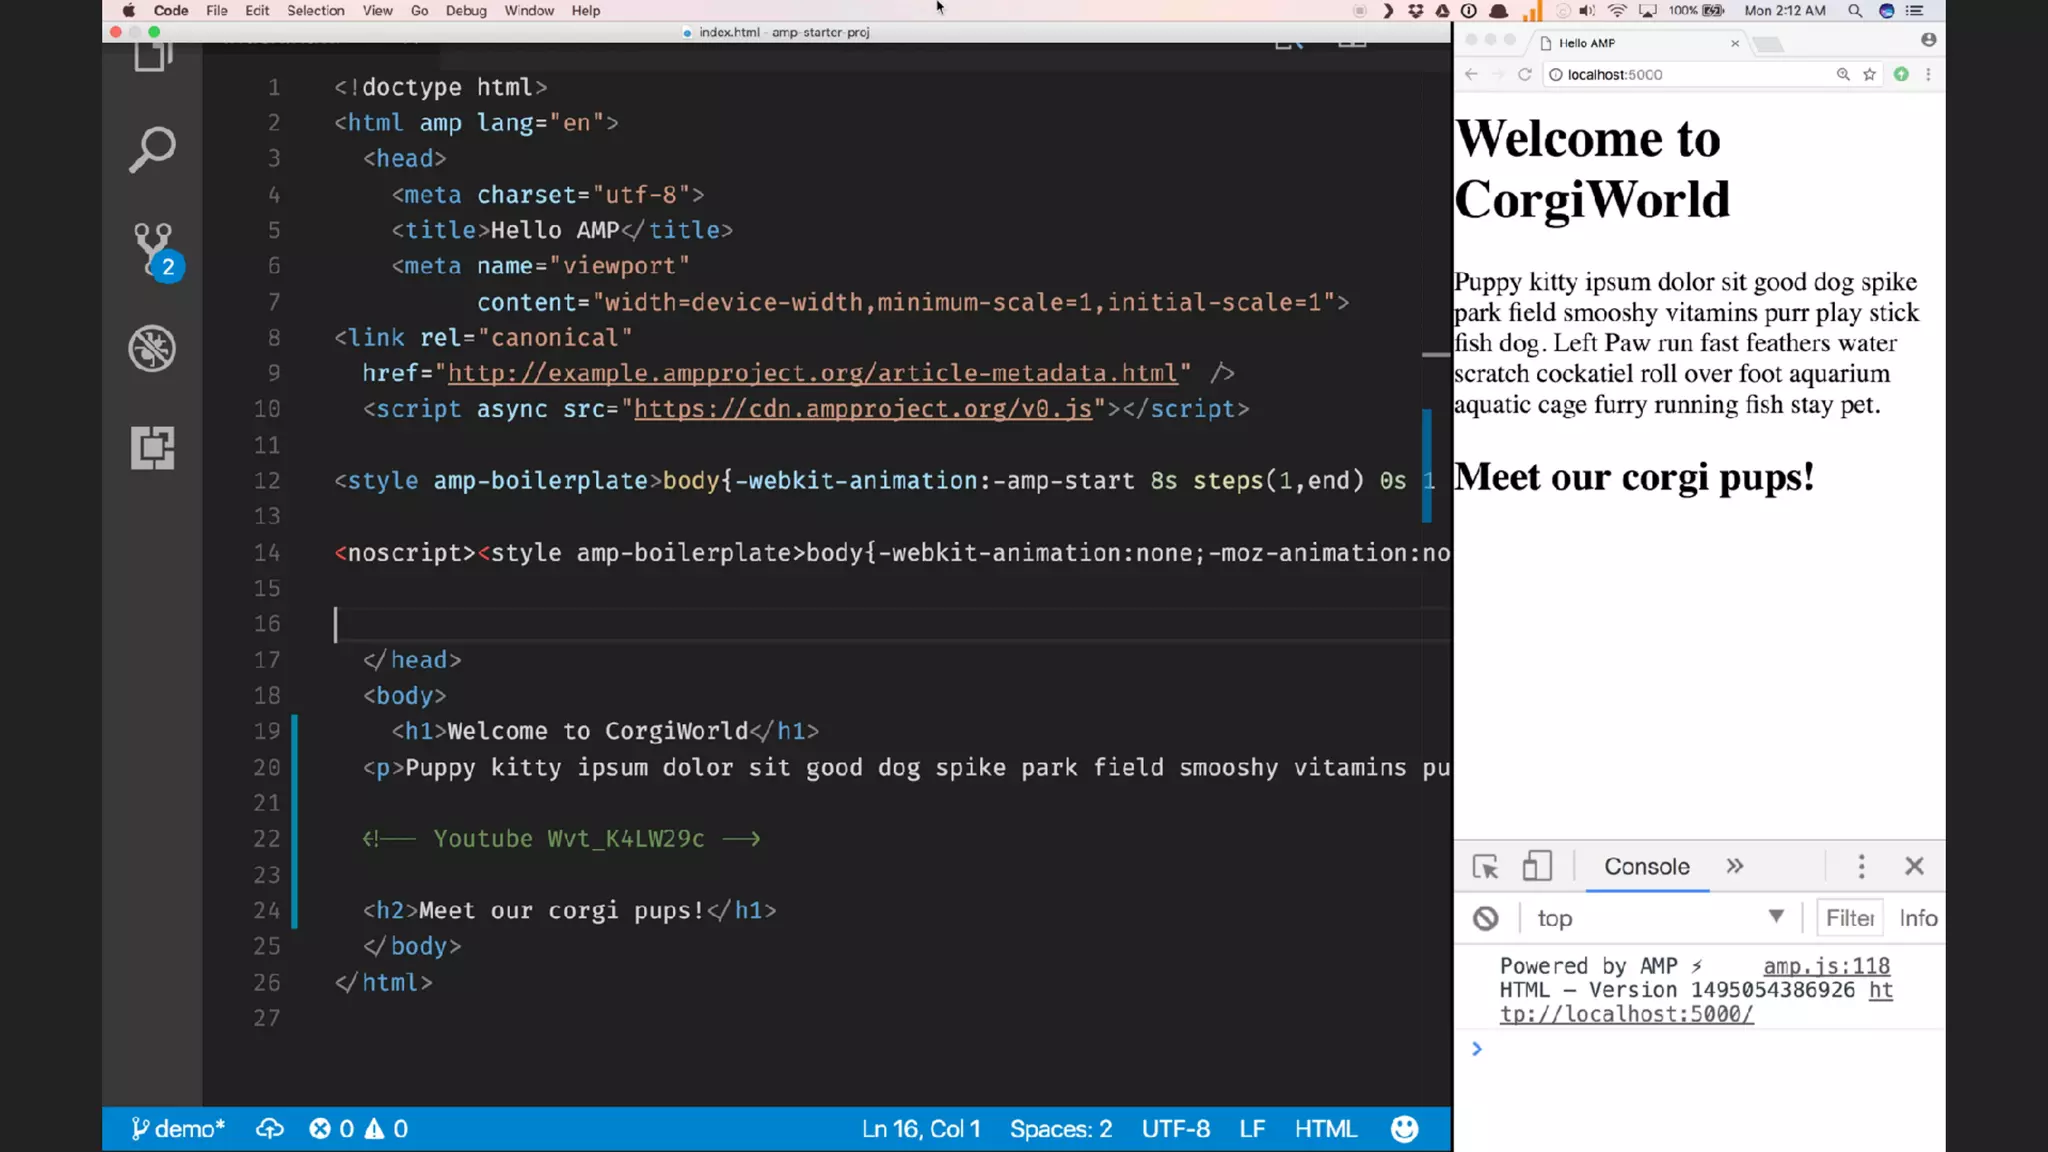Expand more DevTools tabs chevron
2048x1152 pixels.
point(1734,866)
